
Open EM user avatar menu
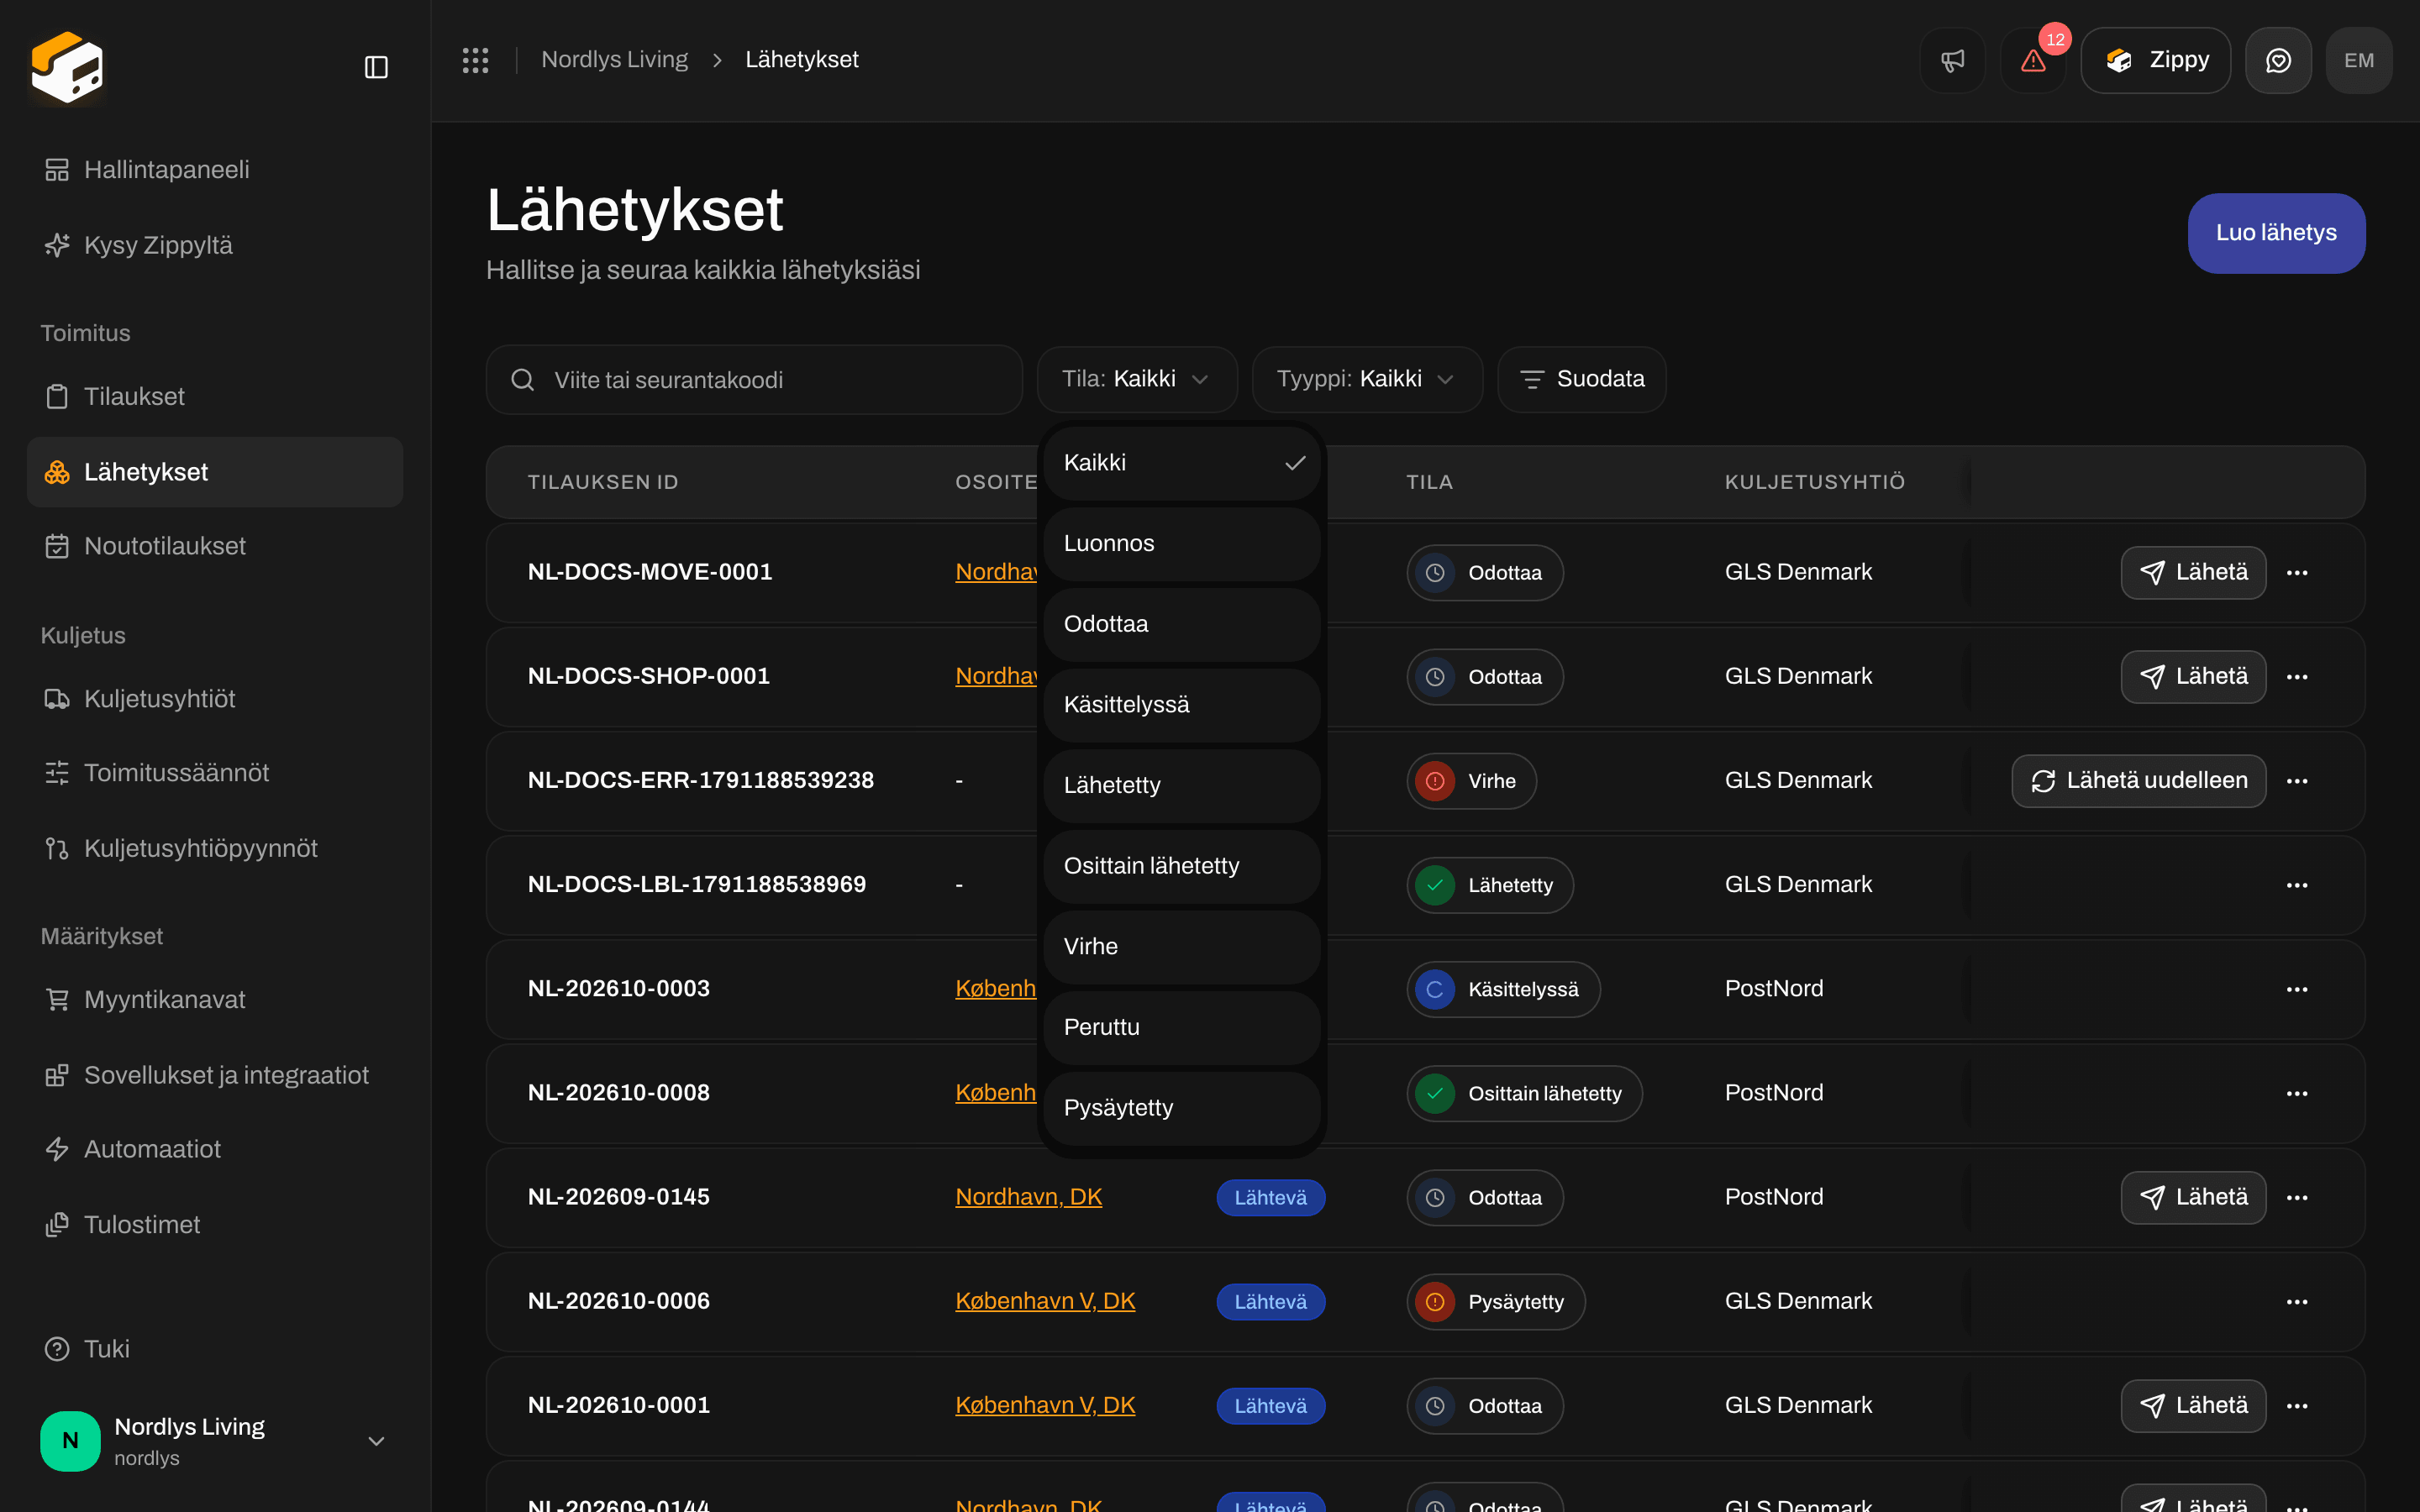tap(2359, 60)
